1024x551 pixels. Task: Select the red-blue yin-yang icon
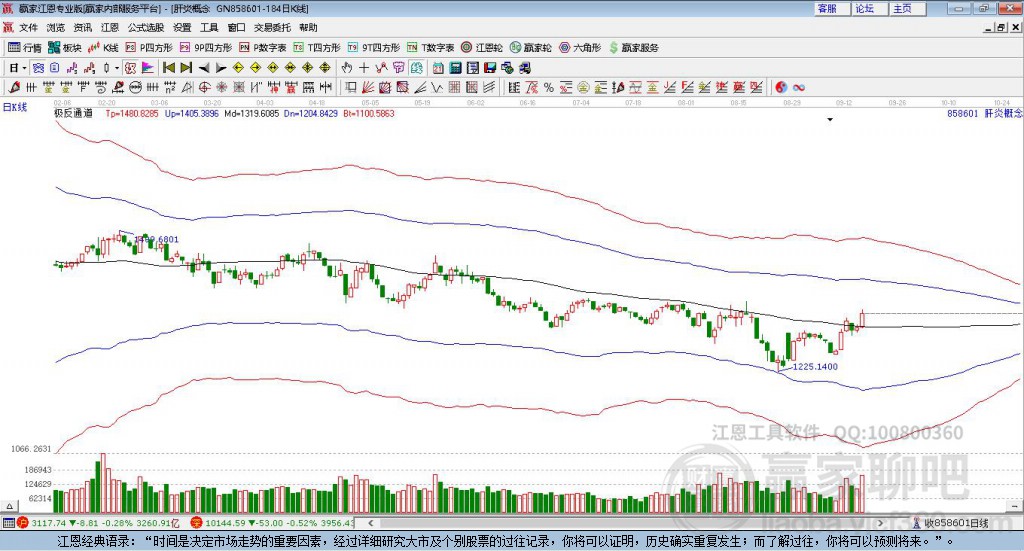(781, 87)
